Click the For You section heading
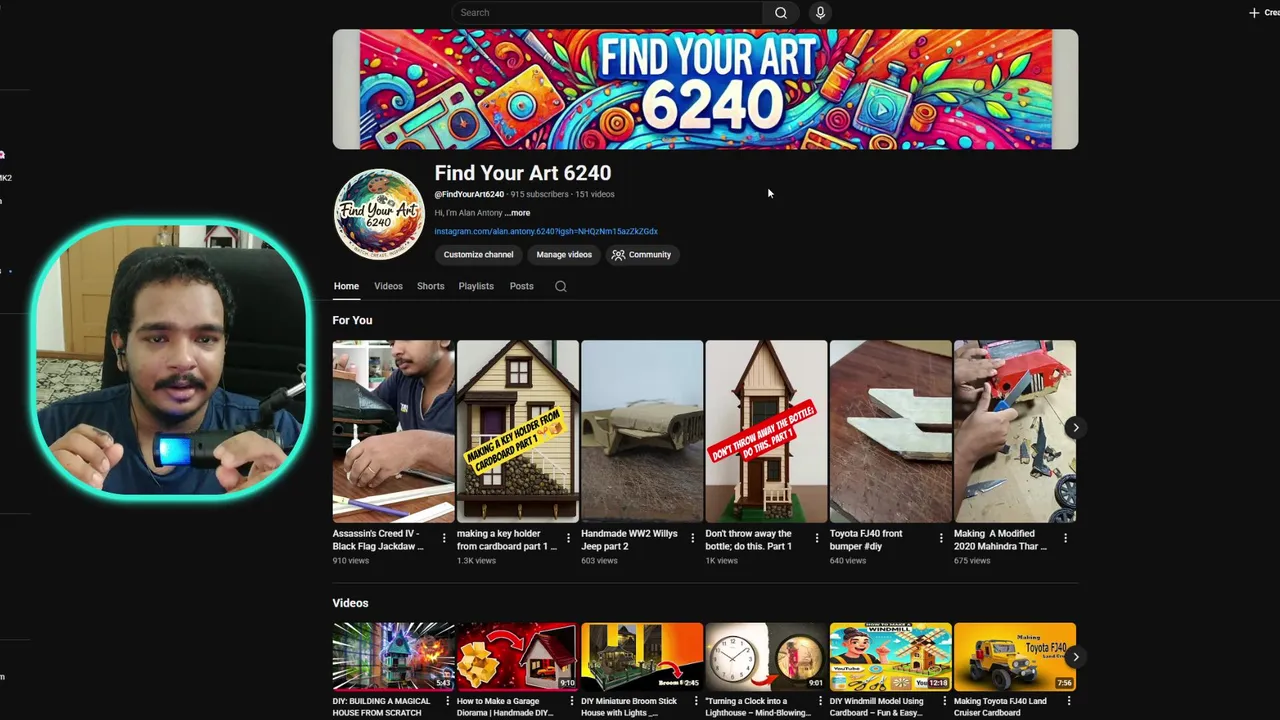This screenshot has height=720, width=1280. tap(352, 320)
